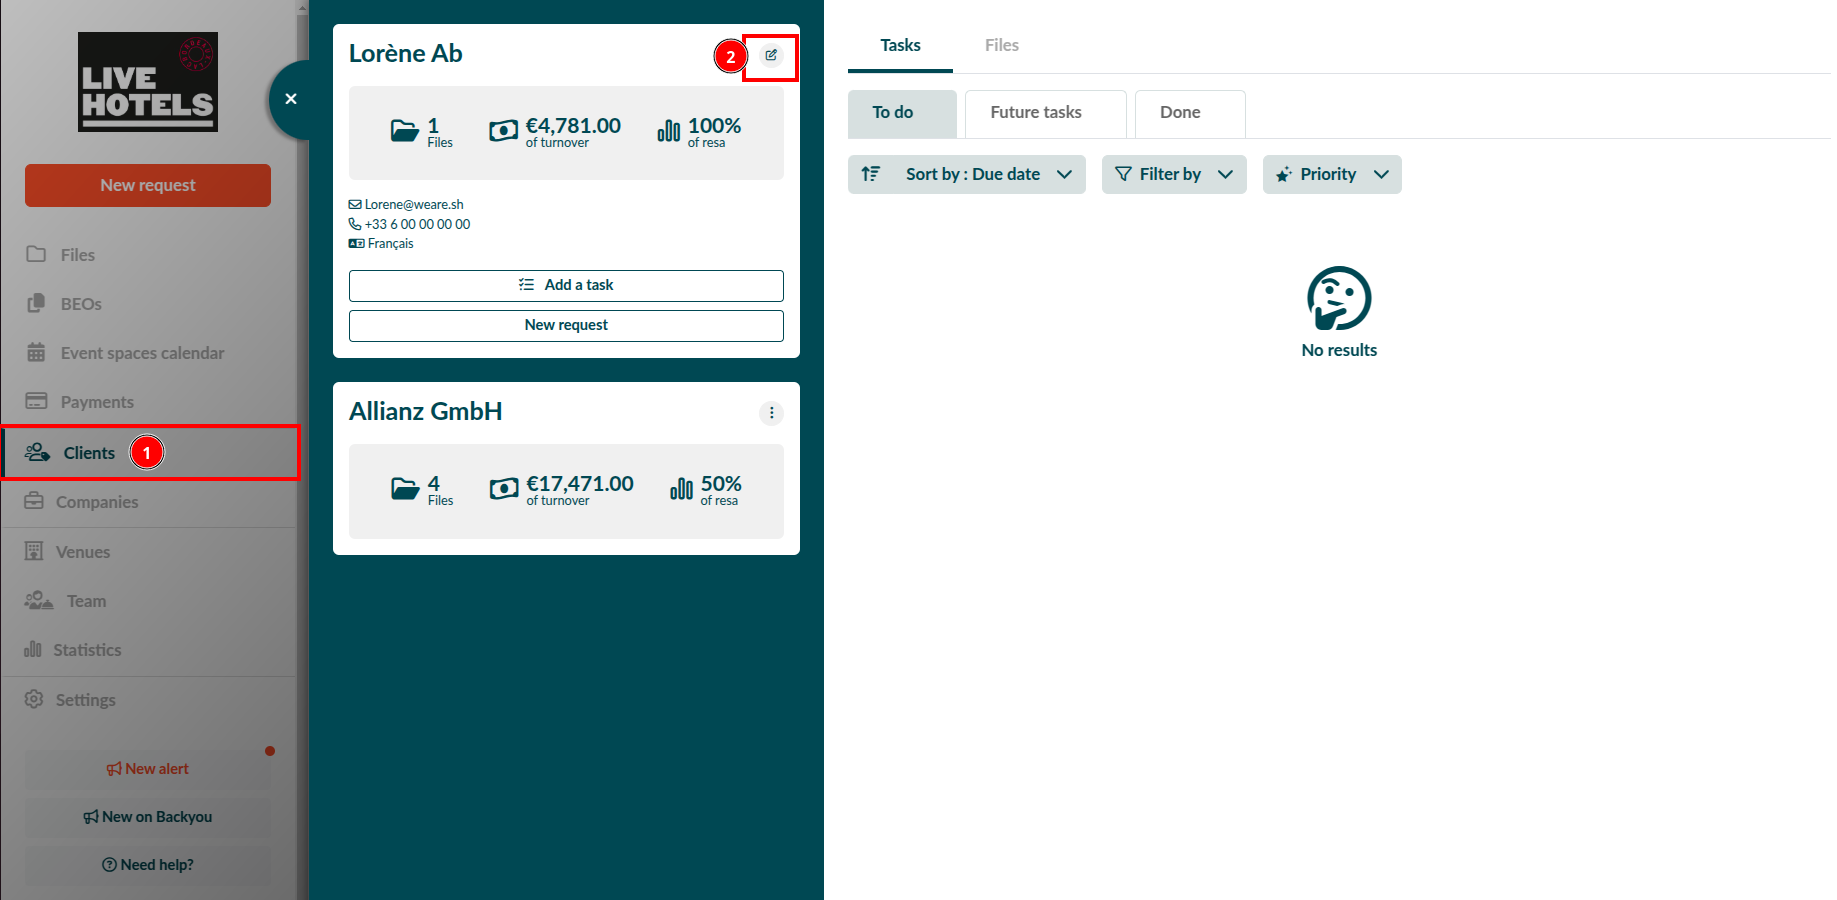Close the client panel with the X button

click(291, 99)
